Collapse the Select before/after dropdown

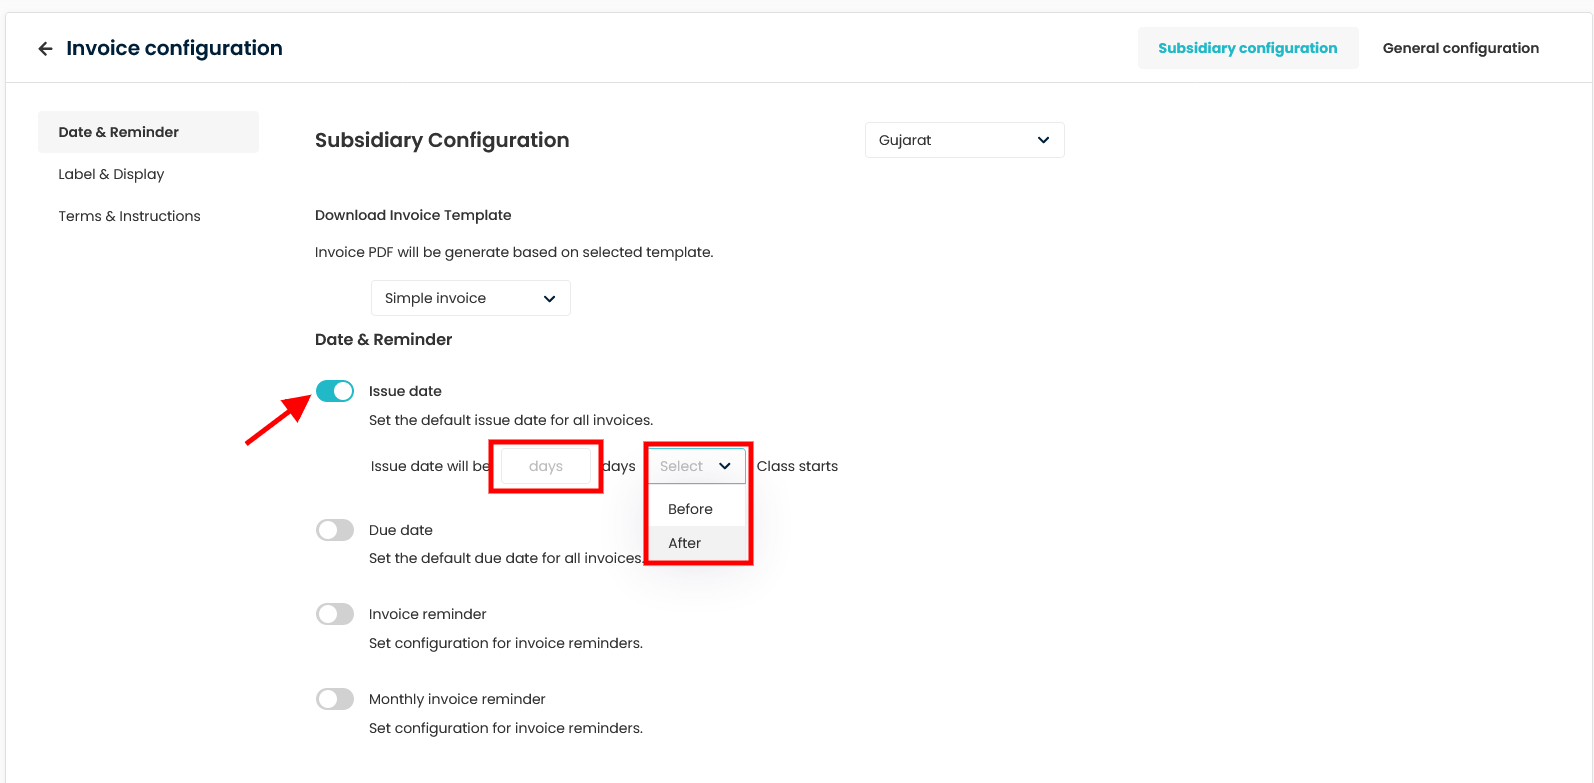click(696, 466)
